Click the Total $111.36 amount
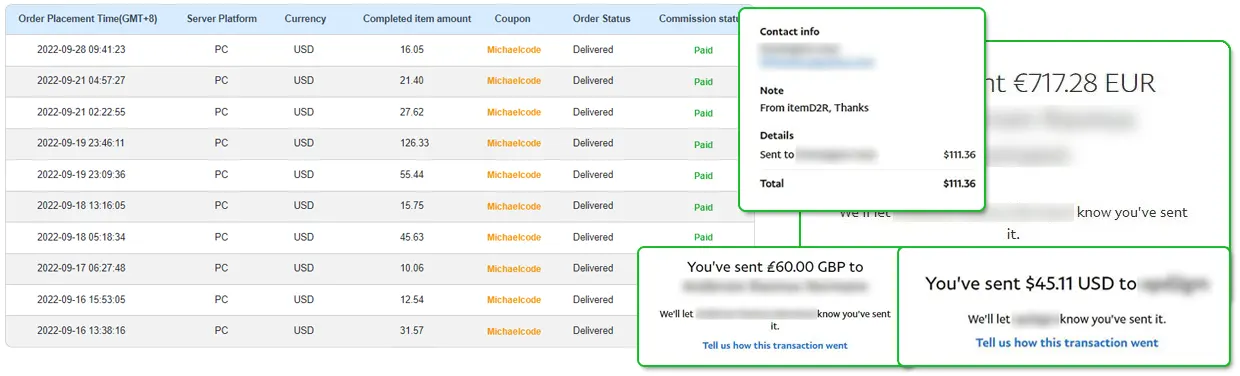This screenshot has width=1240, height=376. 959,183
